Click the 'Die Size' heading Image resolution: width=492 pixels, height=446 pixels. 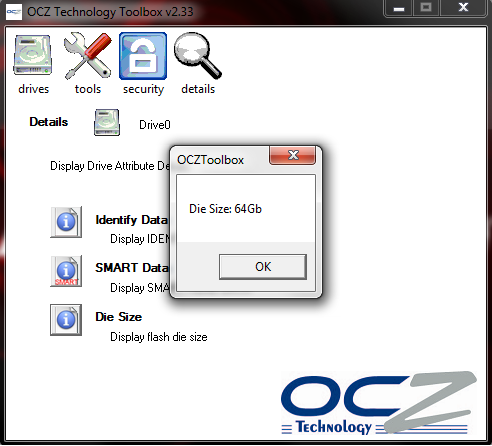119,317
